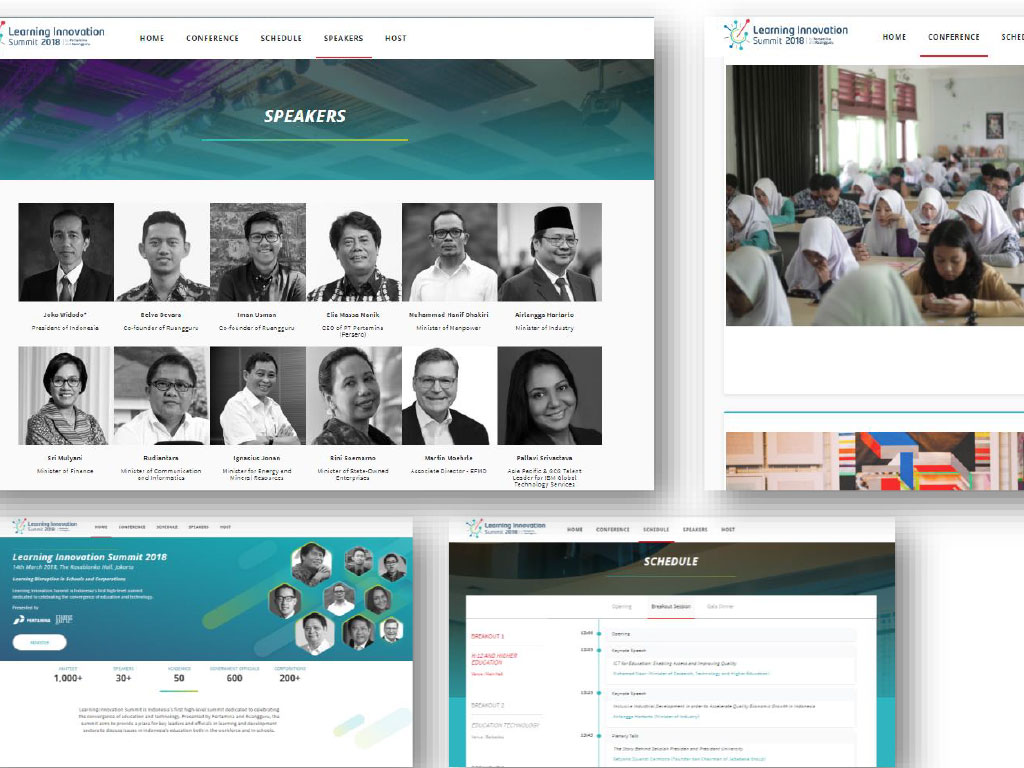This screenshot has width=1024, height=768.
Task: Click the Pertamina logo on the home banner
Action: 31,619
